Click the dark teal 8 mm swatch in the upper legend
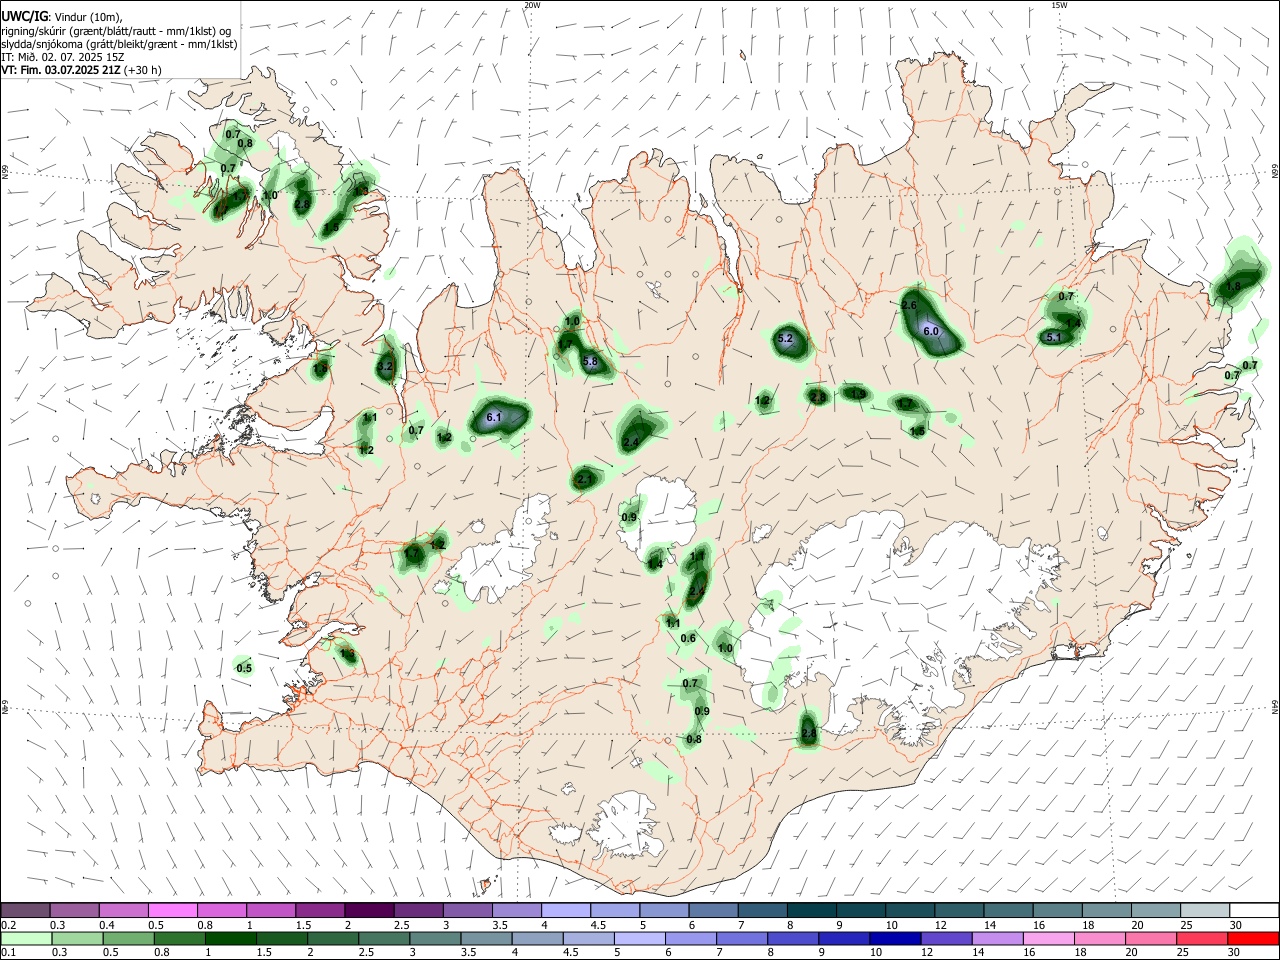Viewport: 1280px width, 960px height. pyautogui.click(x=812, y=910)
